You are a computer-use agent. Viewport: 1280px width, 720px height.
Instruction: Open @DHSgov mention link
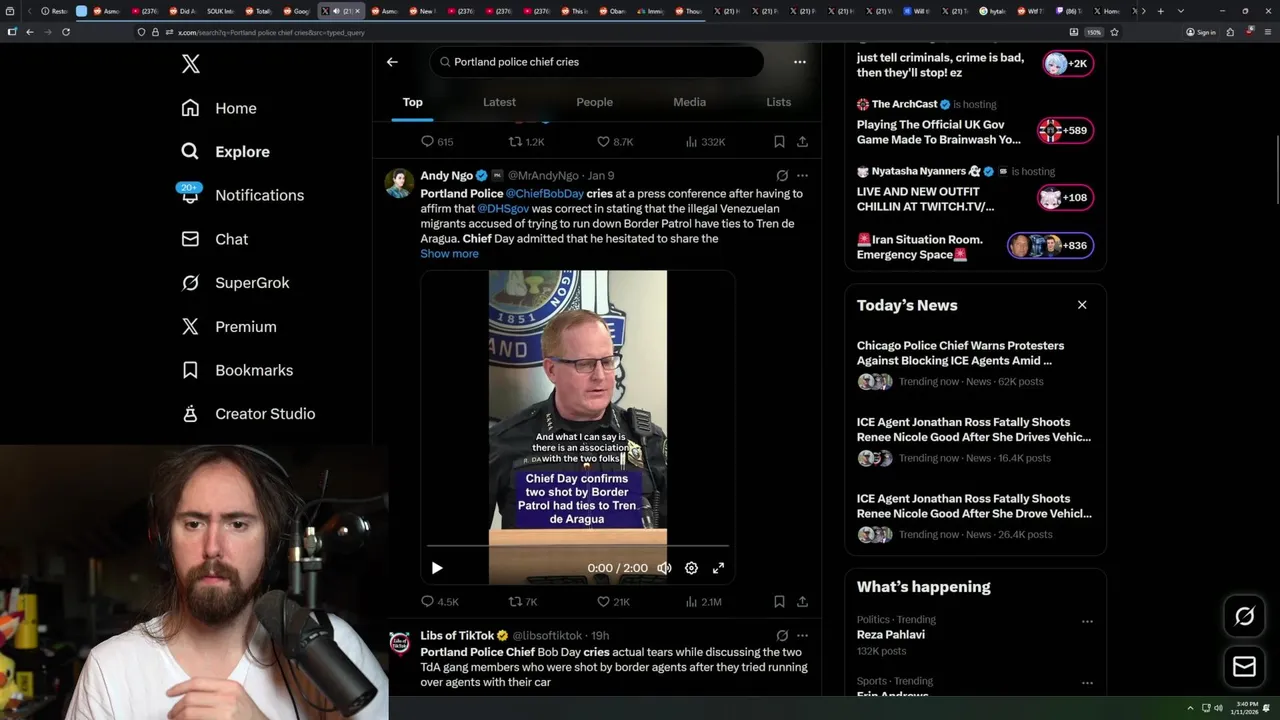[x=503, y=209]
